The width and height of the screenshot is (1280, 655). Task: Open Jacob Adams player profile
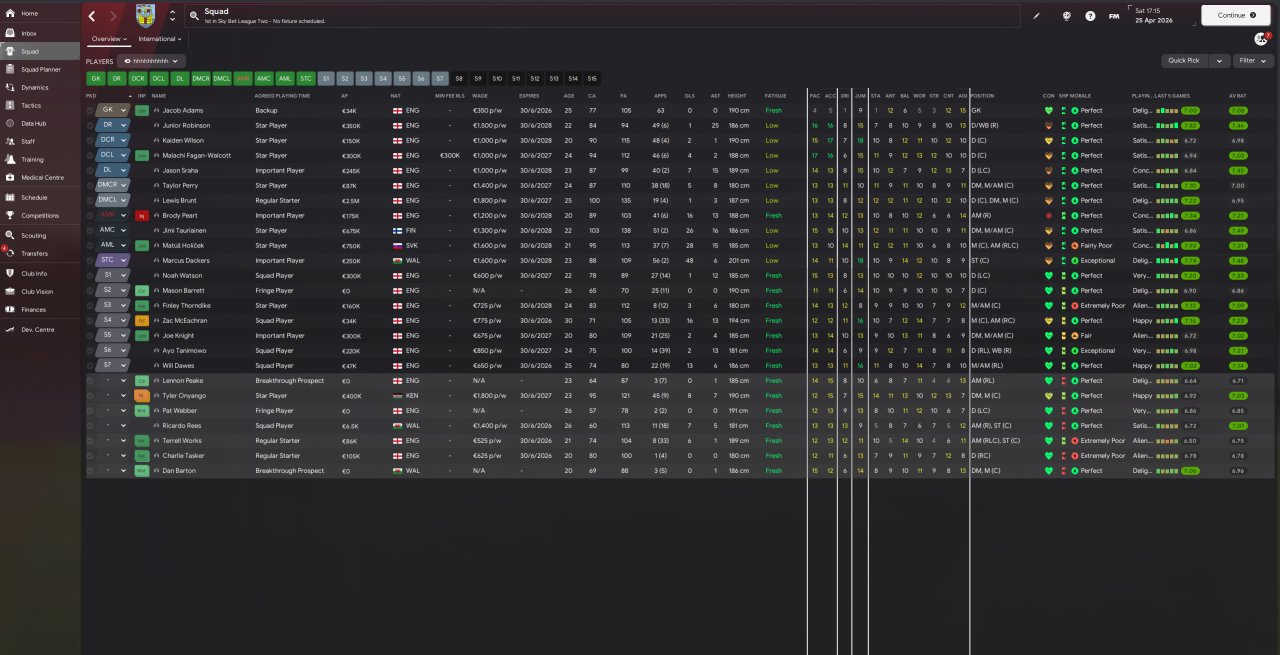pos(183,110)
